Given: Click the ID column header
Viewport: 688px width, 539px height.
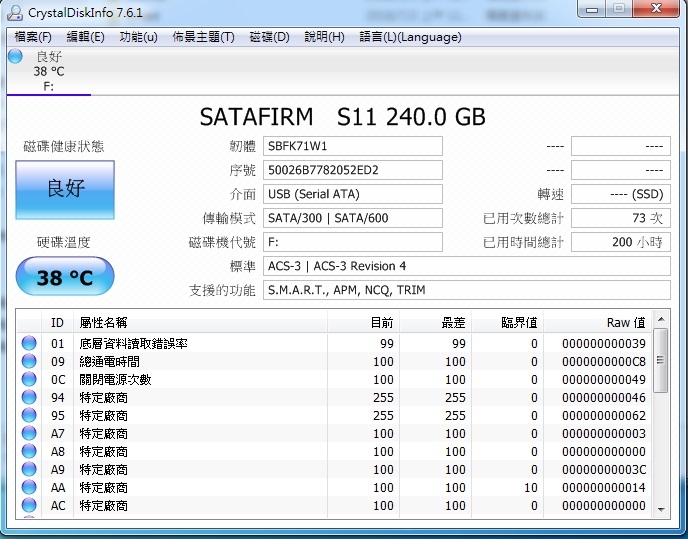Looking at the screenshot, I should click(57, 323).
